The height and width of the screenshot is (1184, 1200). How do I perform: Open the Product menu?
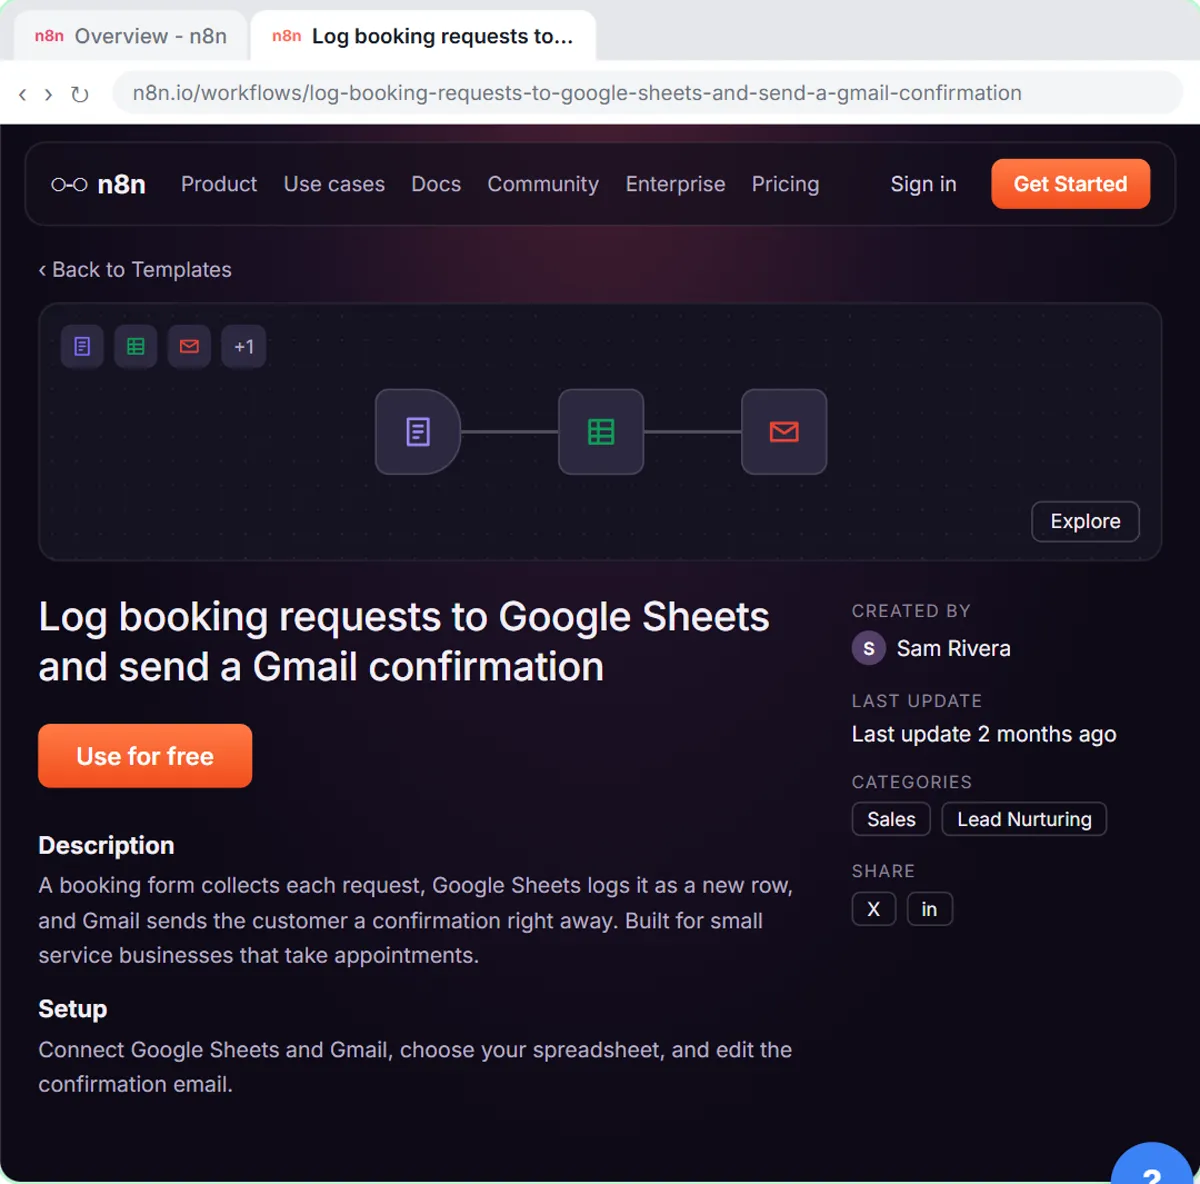click(x=219, y=184)
